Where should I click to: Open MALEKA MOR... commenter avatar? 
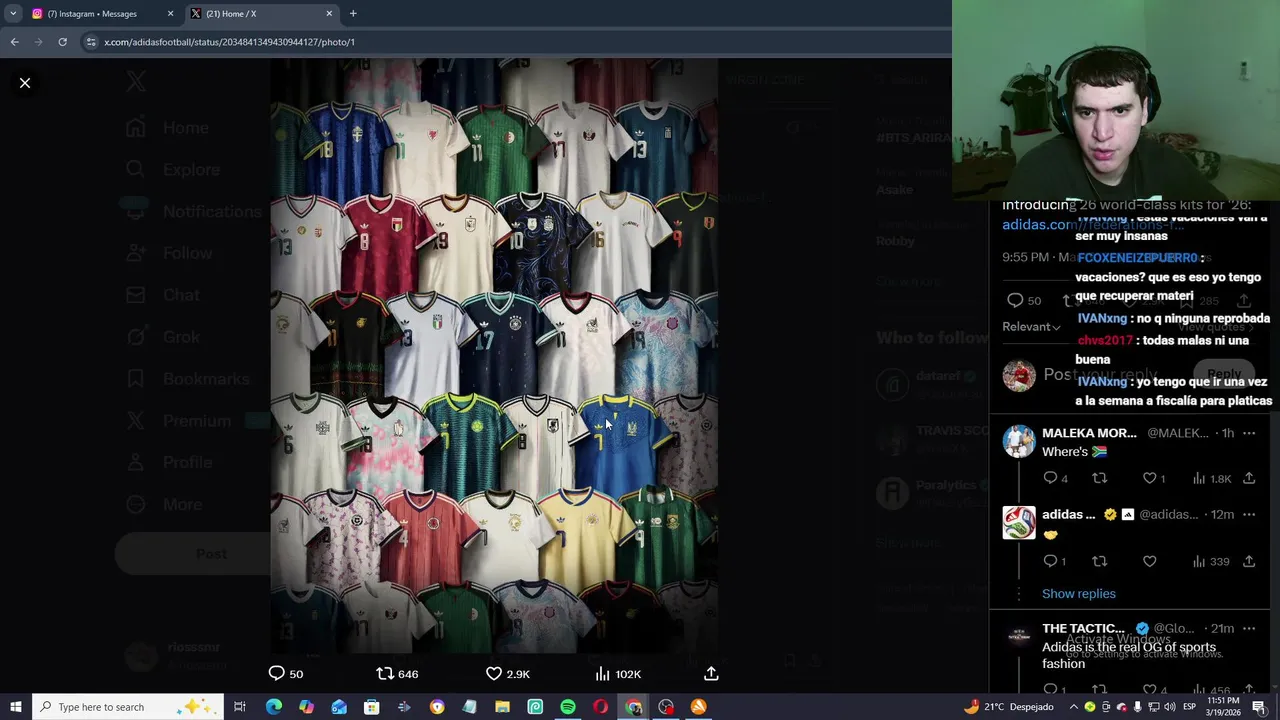1019,441
